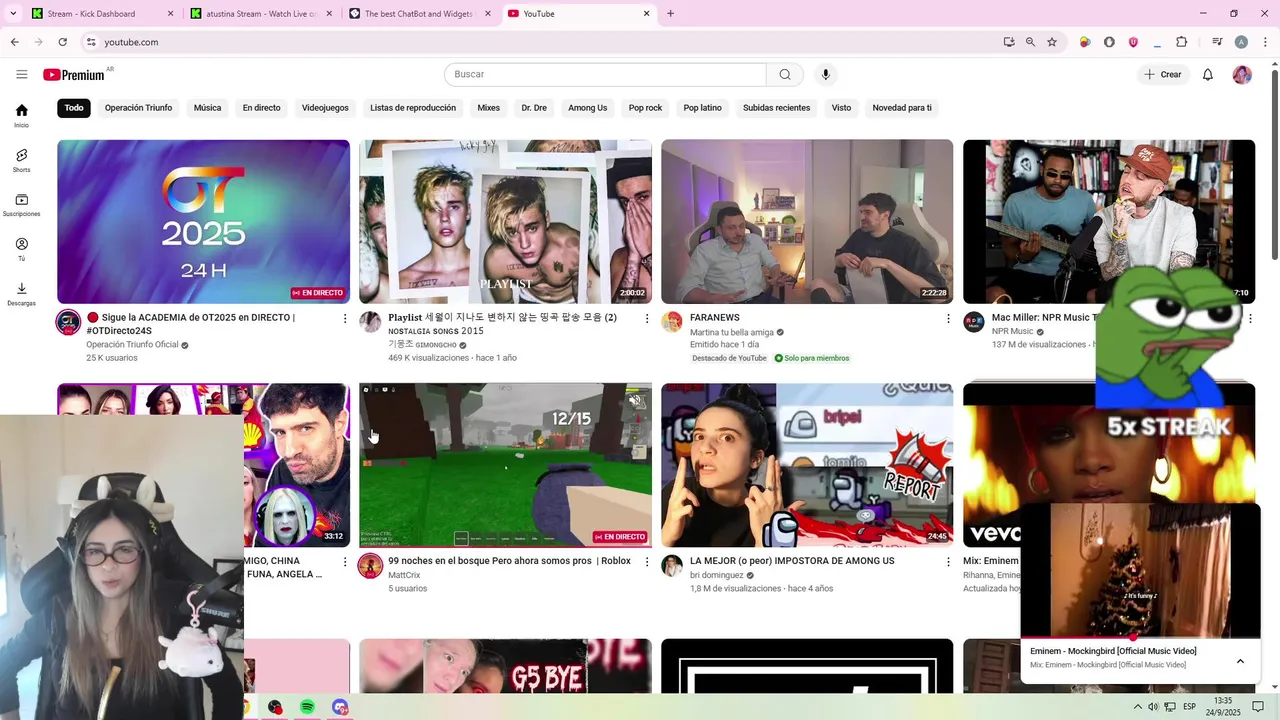Bookmark this page with star icon
1280x720 pixels.
[1052, 42]
